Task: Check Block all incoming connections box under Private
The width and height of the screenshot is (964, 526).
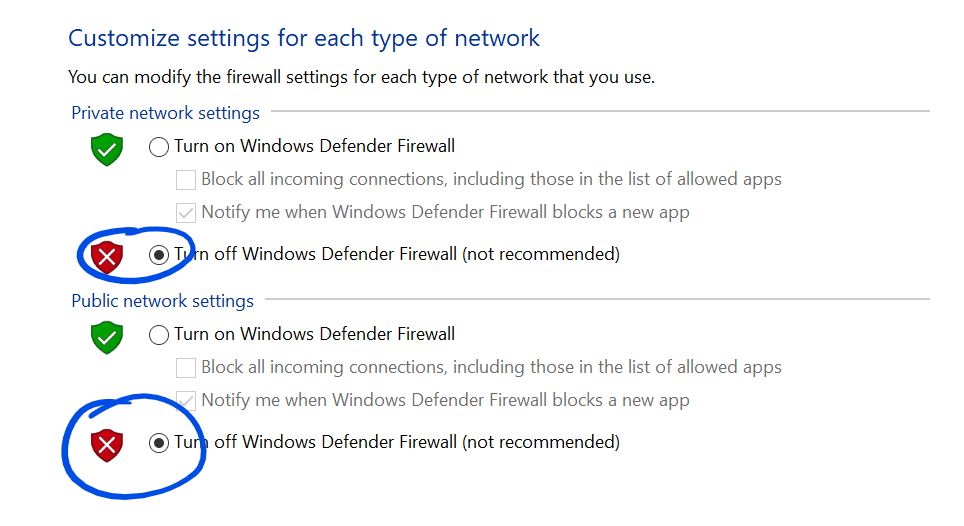Action: (x=186, y=180)
